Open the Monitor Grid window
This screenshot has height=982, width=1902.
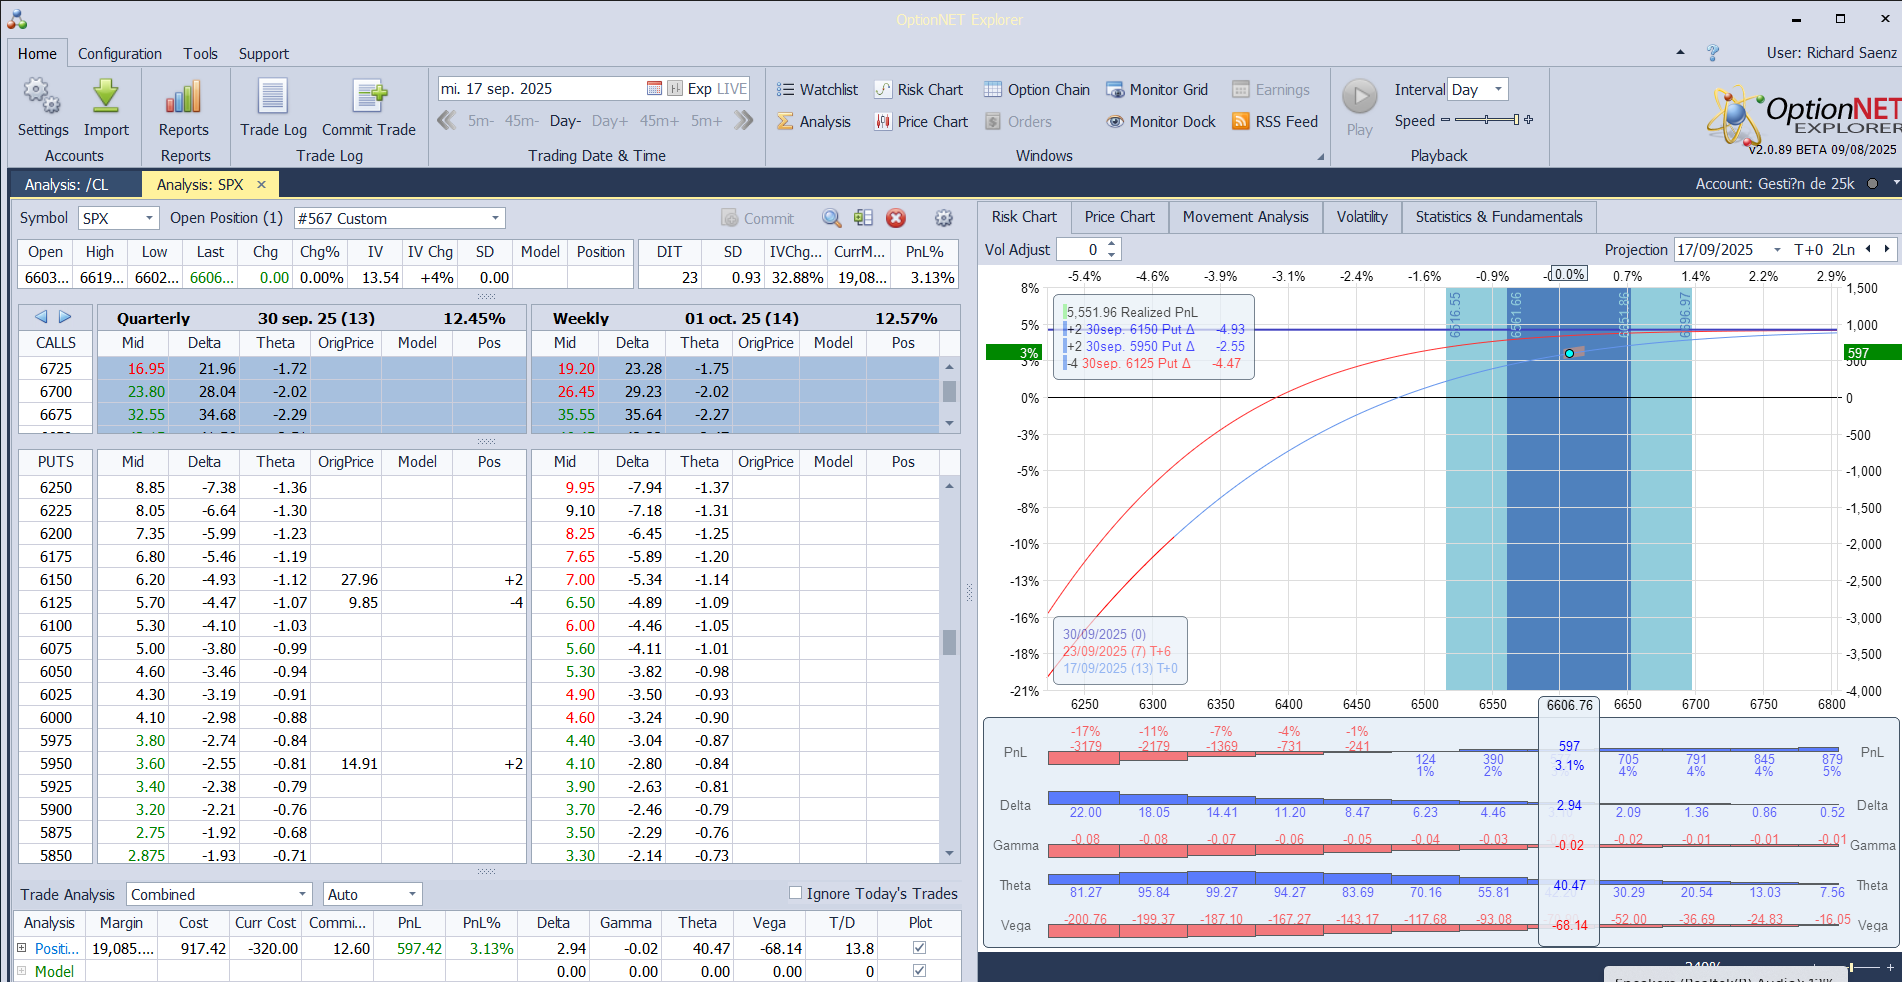click(1157, 90)
